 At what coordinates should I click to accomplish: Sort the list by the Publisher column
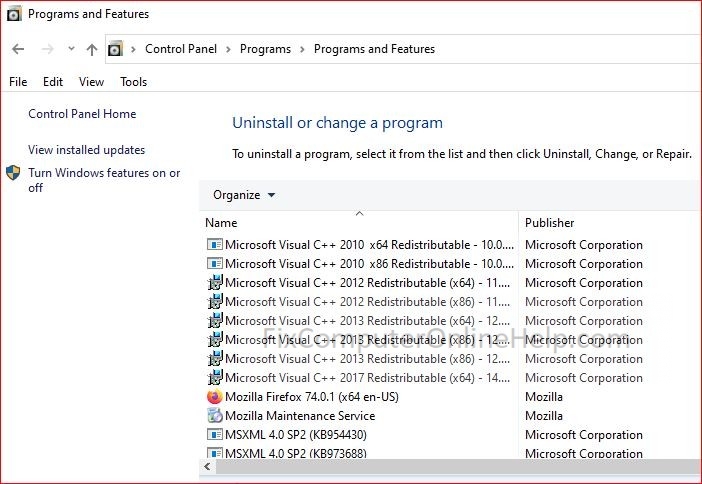[x=610, y=223]
